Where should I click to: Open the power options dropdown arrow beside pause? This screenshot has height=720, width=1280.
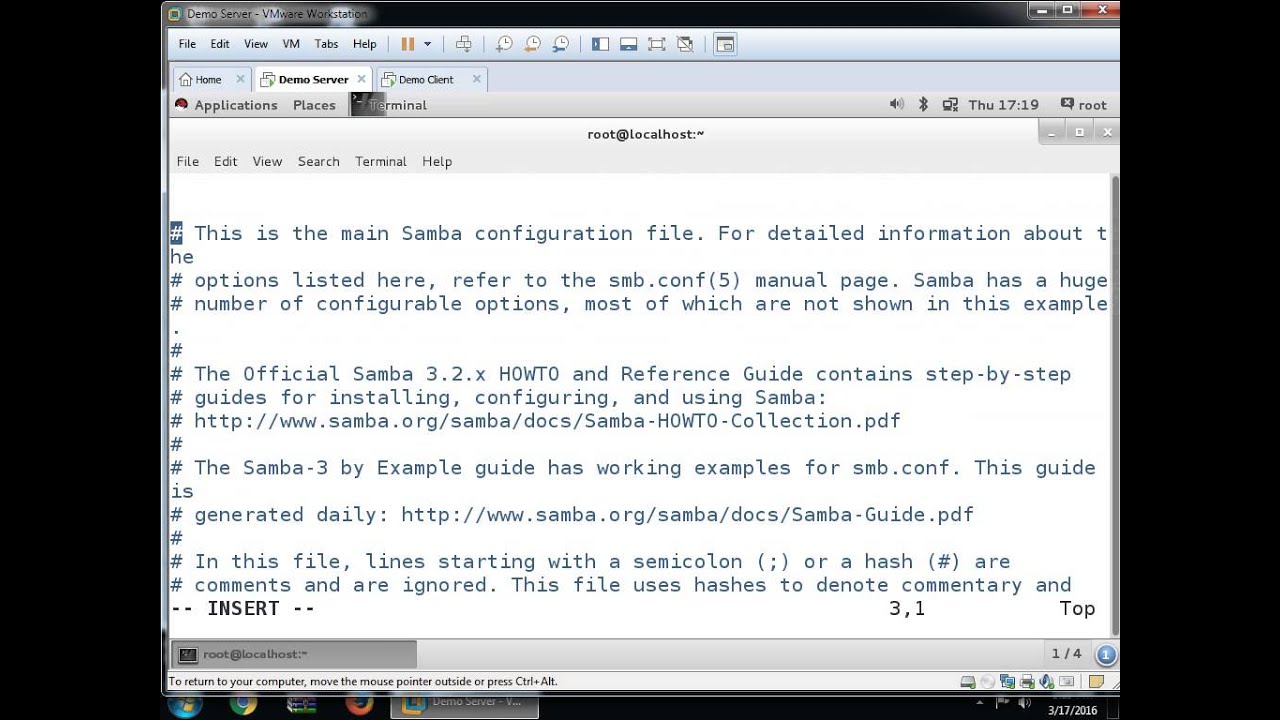pyautogui.click(x=427, y=44)
